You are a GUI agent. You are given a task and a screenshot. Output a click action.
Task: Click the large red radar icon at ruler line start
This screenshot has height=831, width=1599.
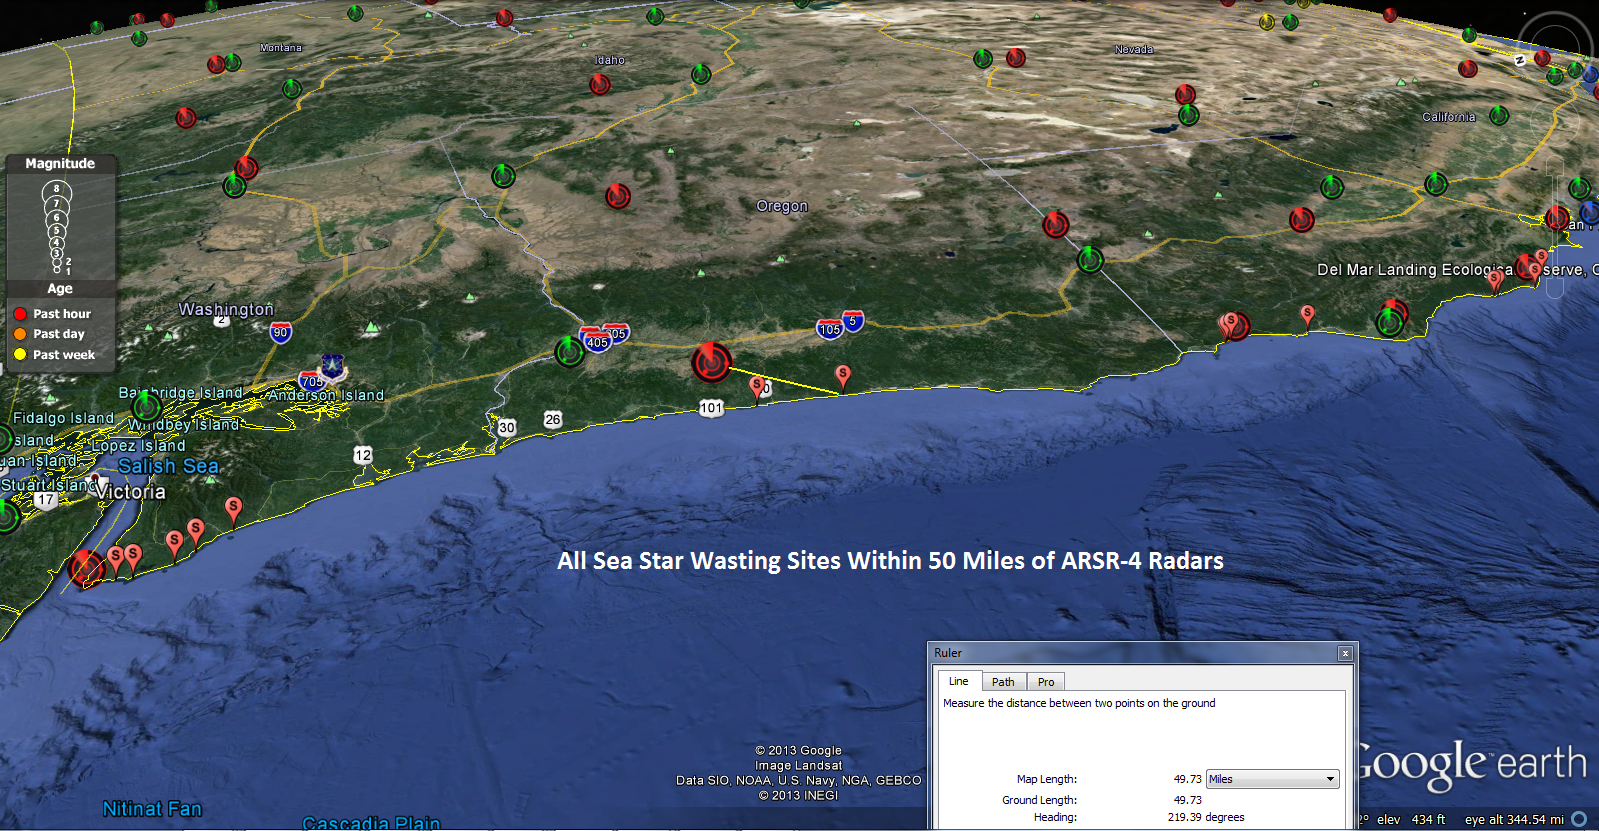711,362
